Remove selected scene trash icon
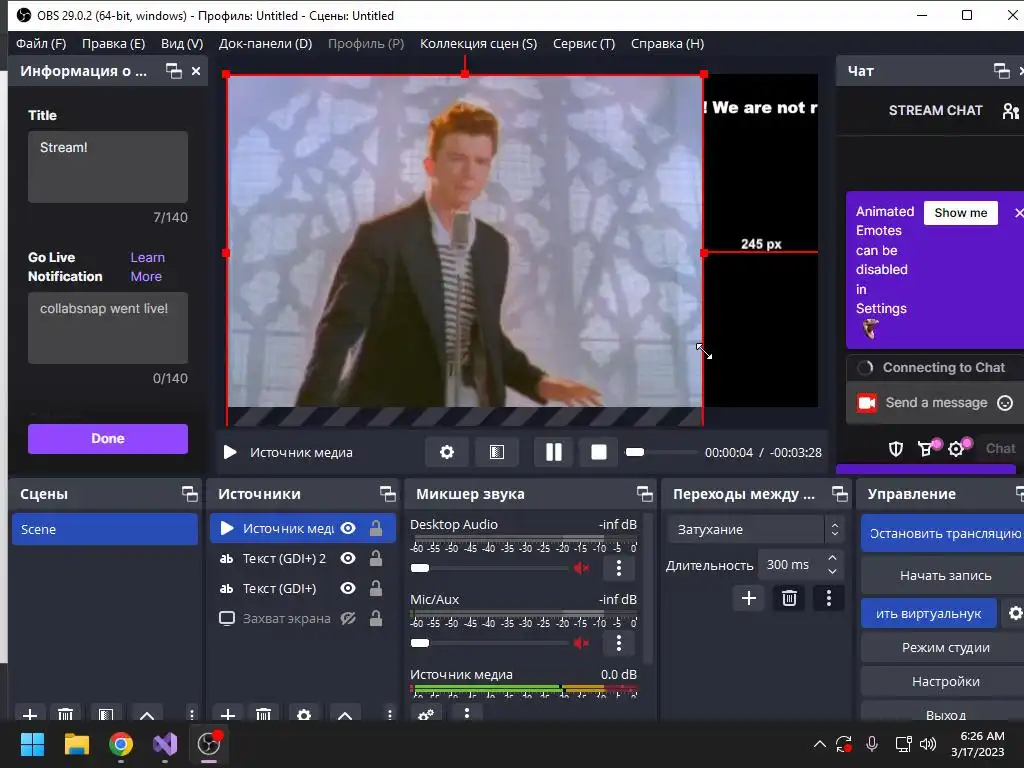 tap(65, 714)
